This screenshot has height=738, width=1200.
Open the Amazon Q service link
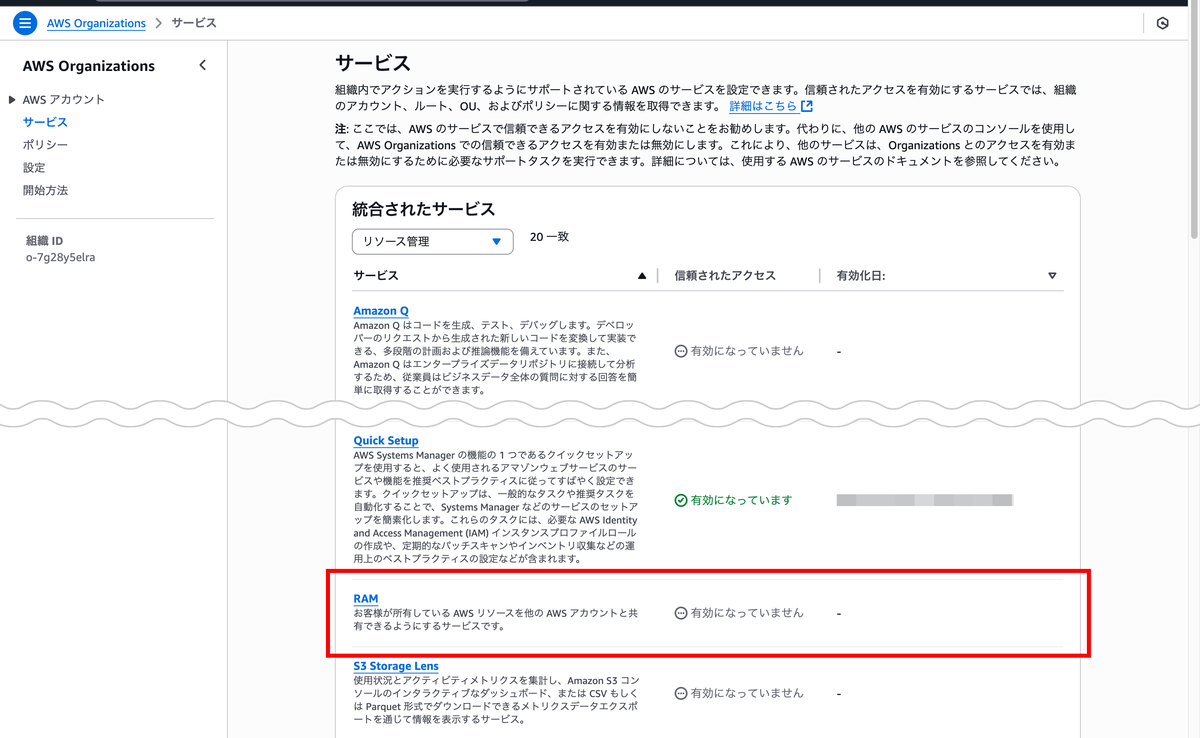coord(381,311)
